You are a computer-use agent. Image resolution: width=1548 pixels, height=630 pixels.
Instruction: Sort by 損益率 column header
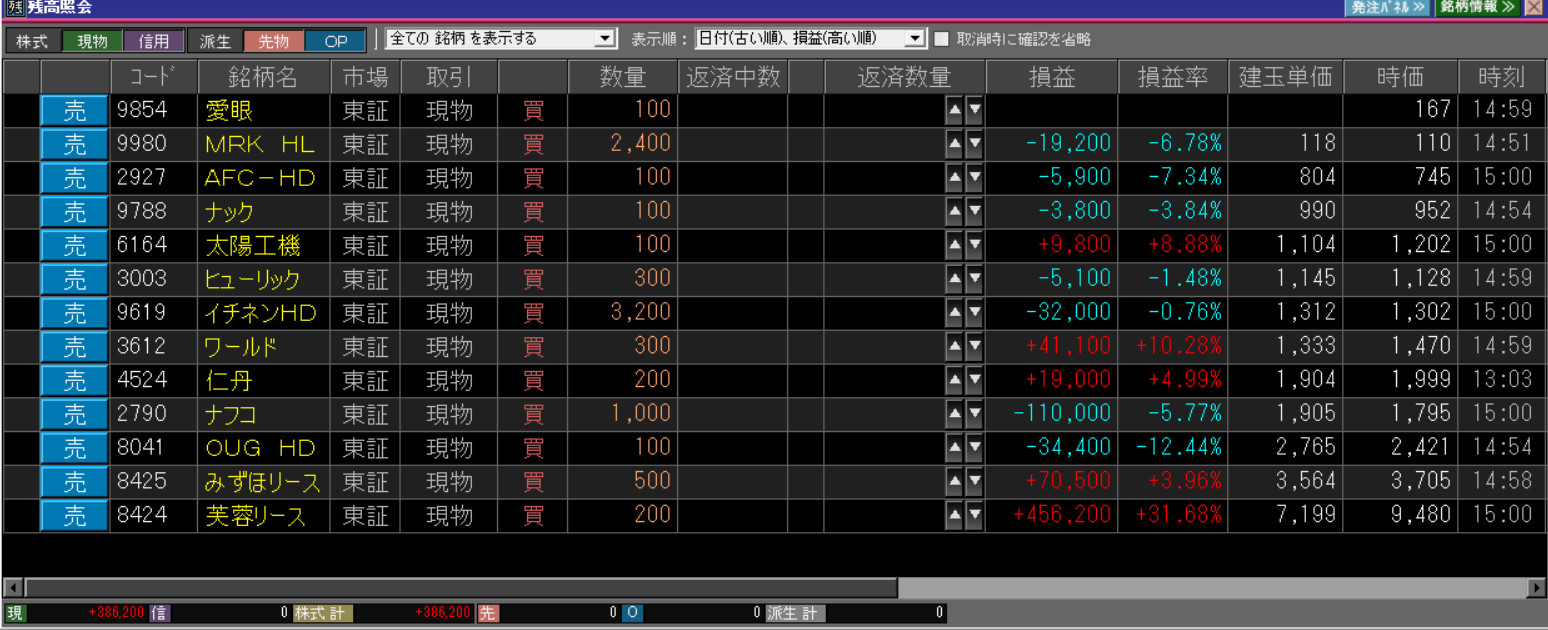1172,77
